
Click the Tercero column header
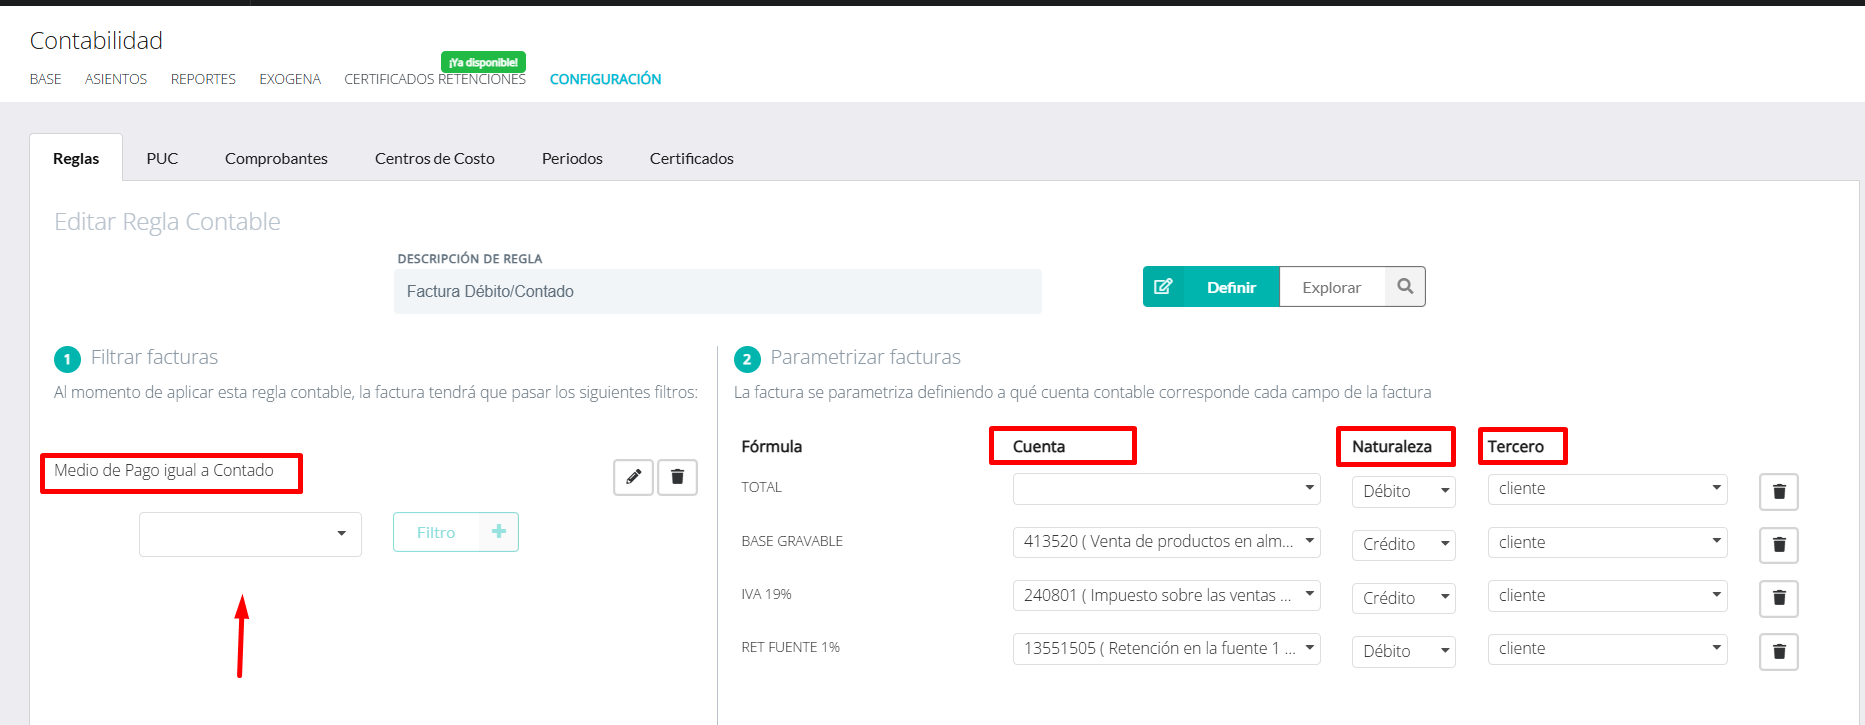(1516, 447)
